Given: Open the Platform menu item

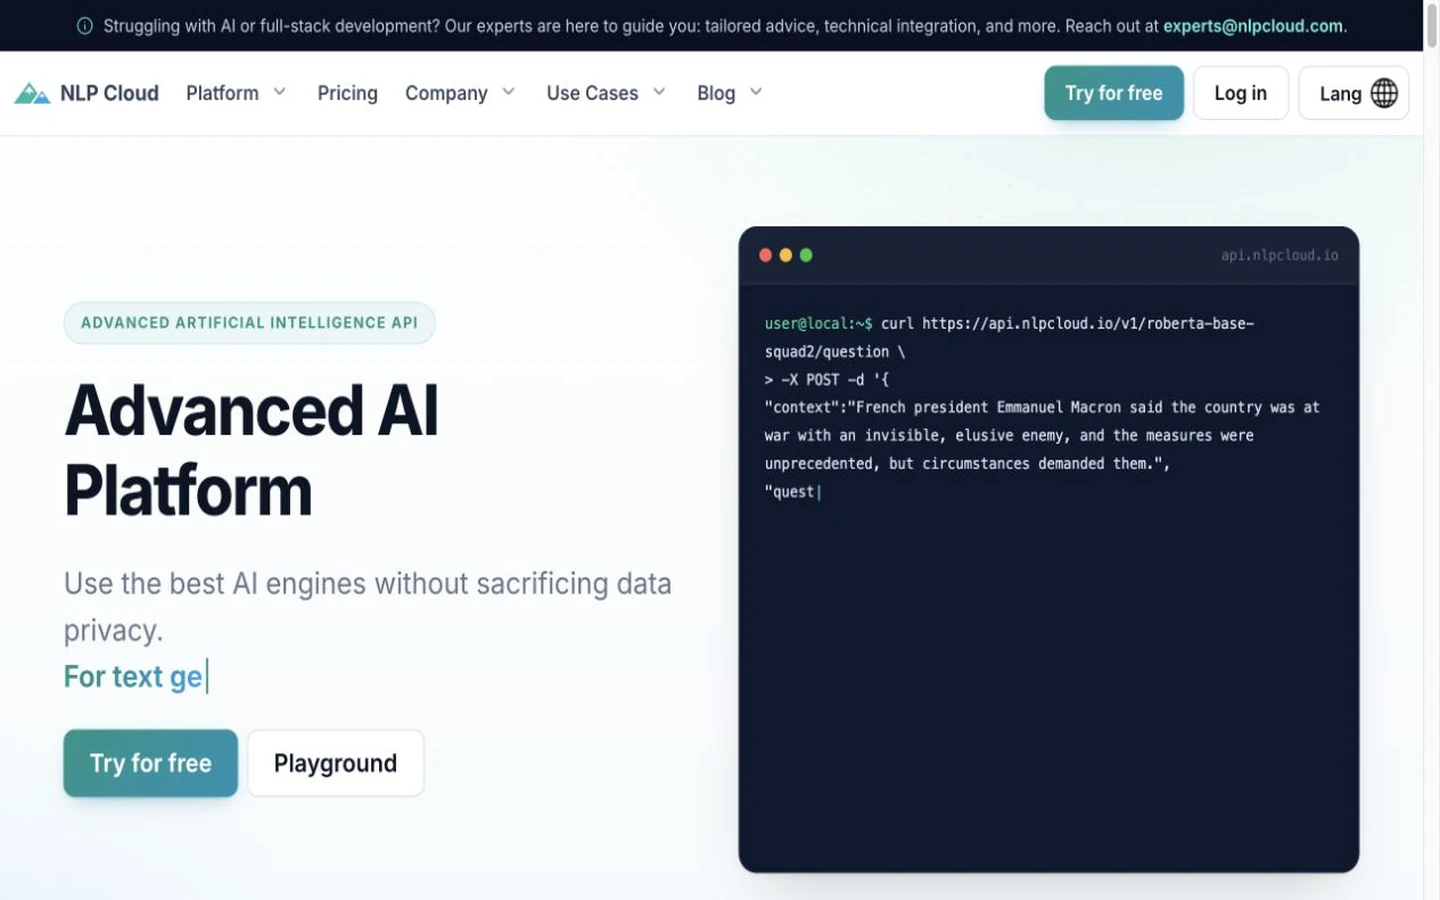Looking at the screenshot, I should click(222, 93).
